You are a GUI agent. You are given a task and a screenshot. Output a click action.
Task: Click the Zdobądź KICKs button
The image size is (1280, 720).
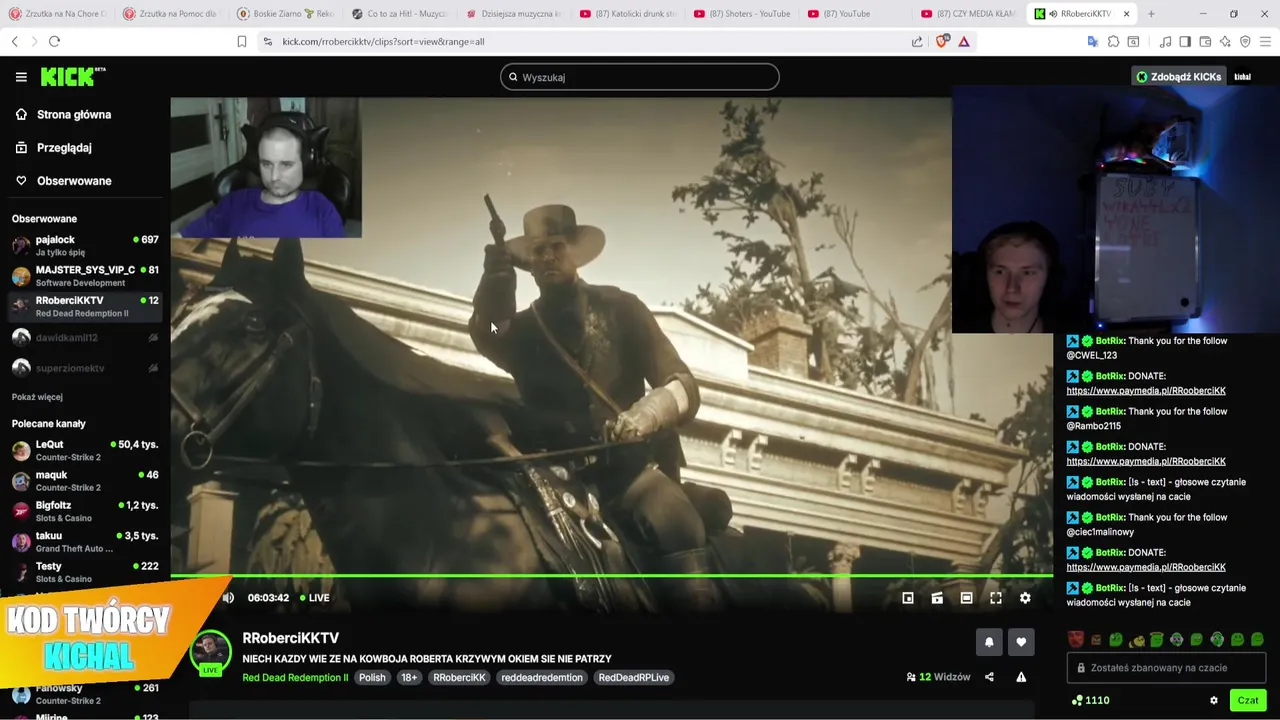pyautogui.click(x=1178, y=77)
